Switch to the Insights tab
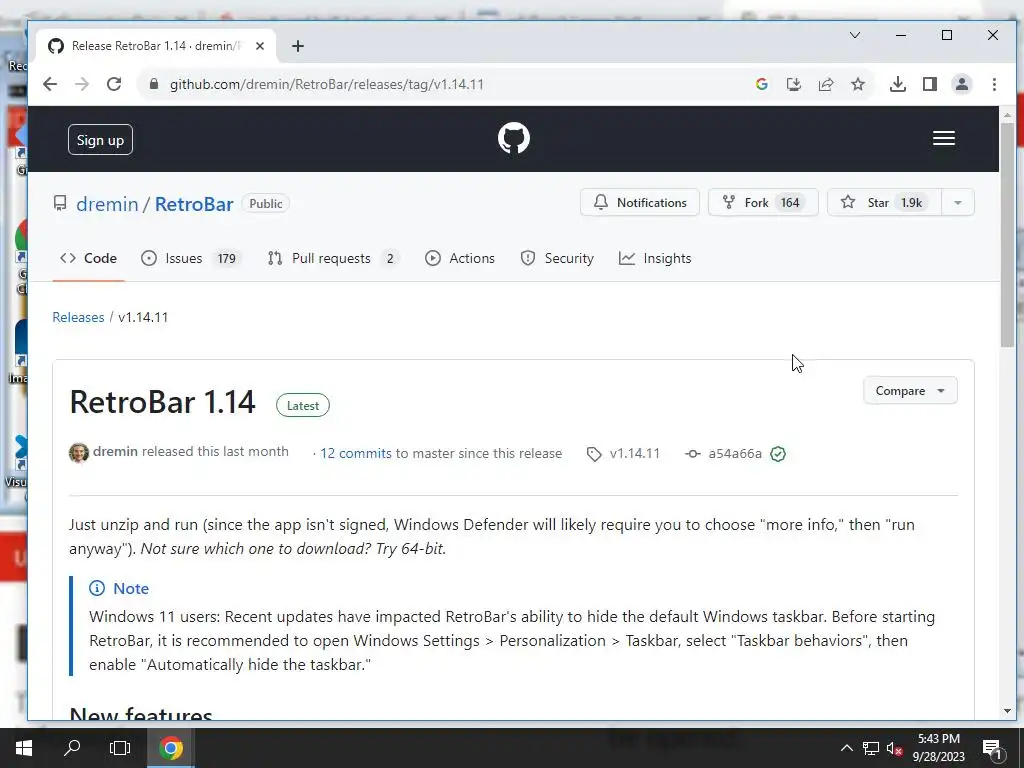The width and height of the screenshot is (1024, 768). pos(655,259)
